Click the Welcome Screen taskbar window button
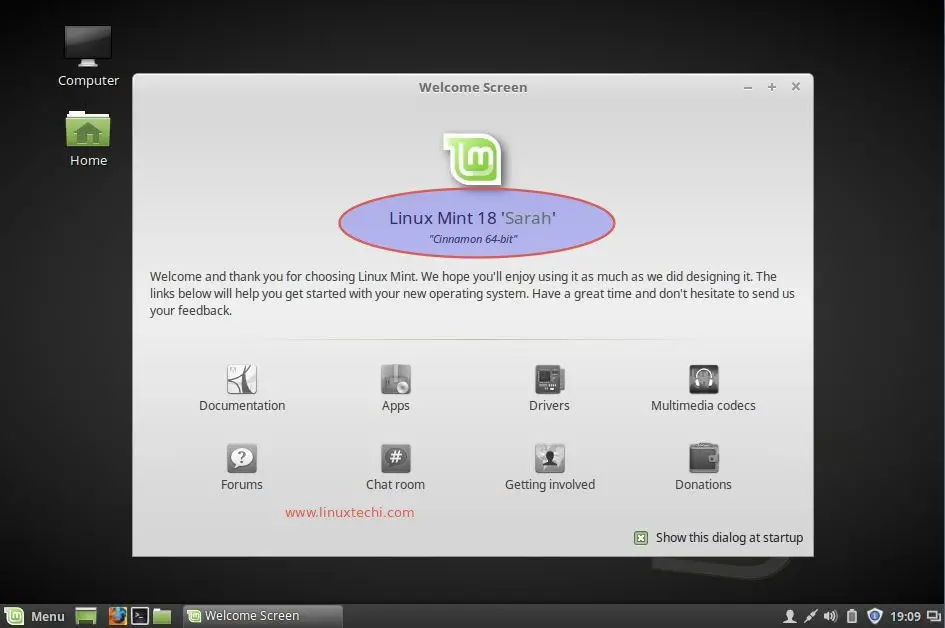945x628 pixels. 262,616
